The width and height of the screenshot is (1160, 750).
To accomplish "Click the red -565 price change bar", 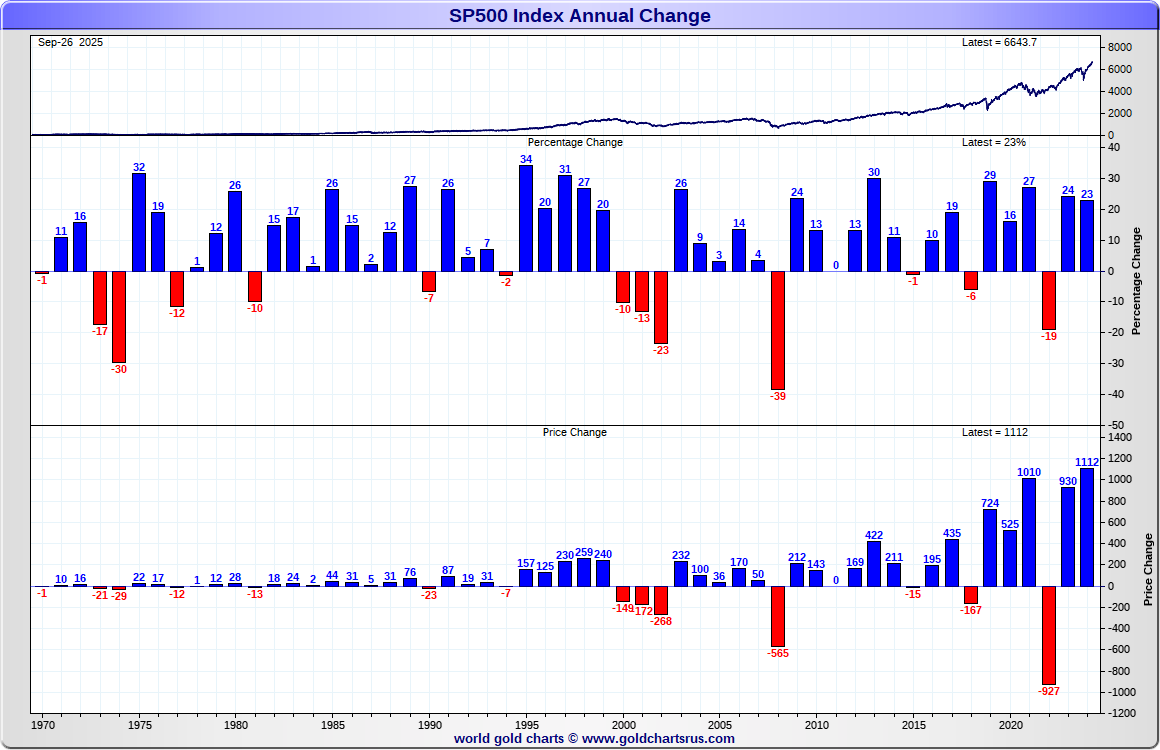I will (x=778, y=616).
